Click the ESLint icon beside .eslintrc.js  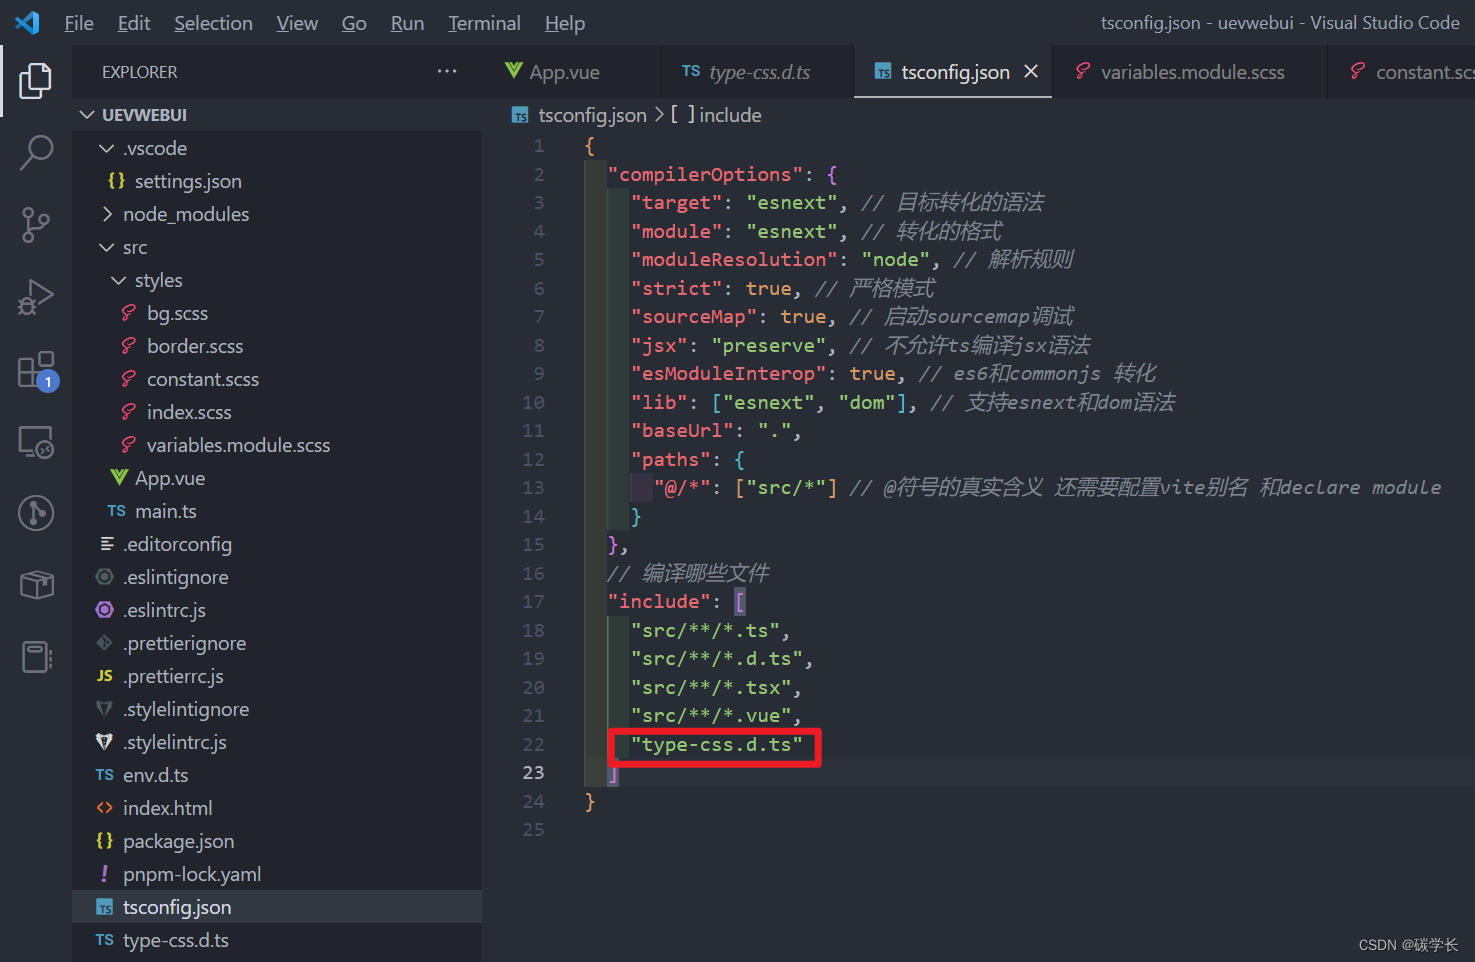(105, 610)
